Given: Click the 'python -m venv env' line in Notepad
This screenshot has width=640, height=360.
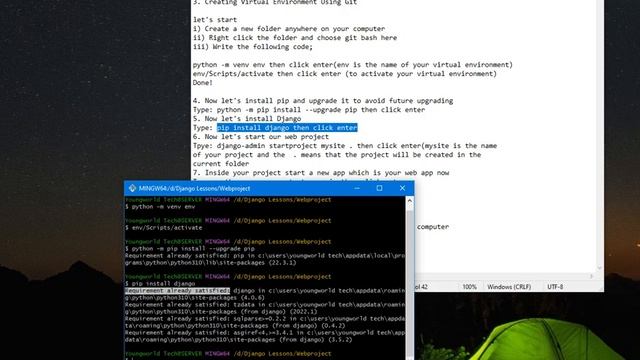Looking at the screenshot, I should tap(353, 65).
